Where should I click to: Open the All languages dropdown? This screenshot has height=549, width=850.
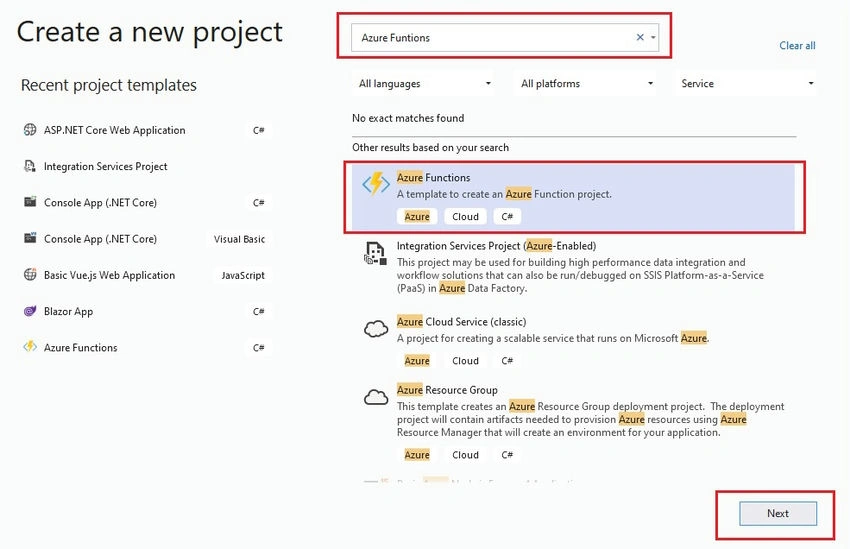pyautogui.click(x=423, y=83)
